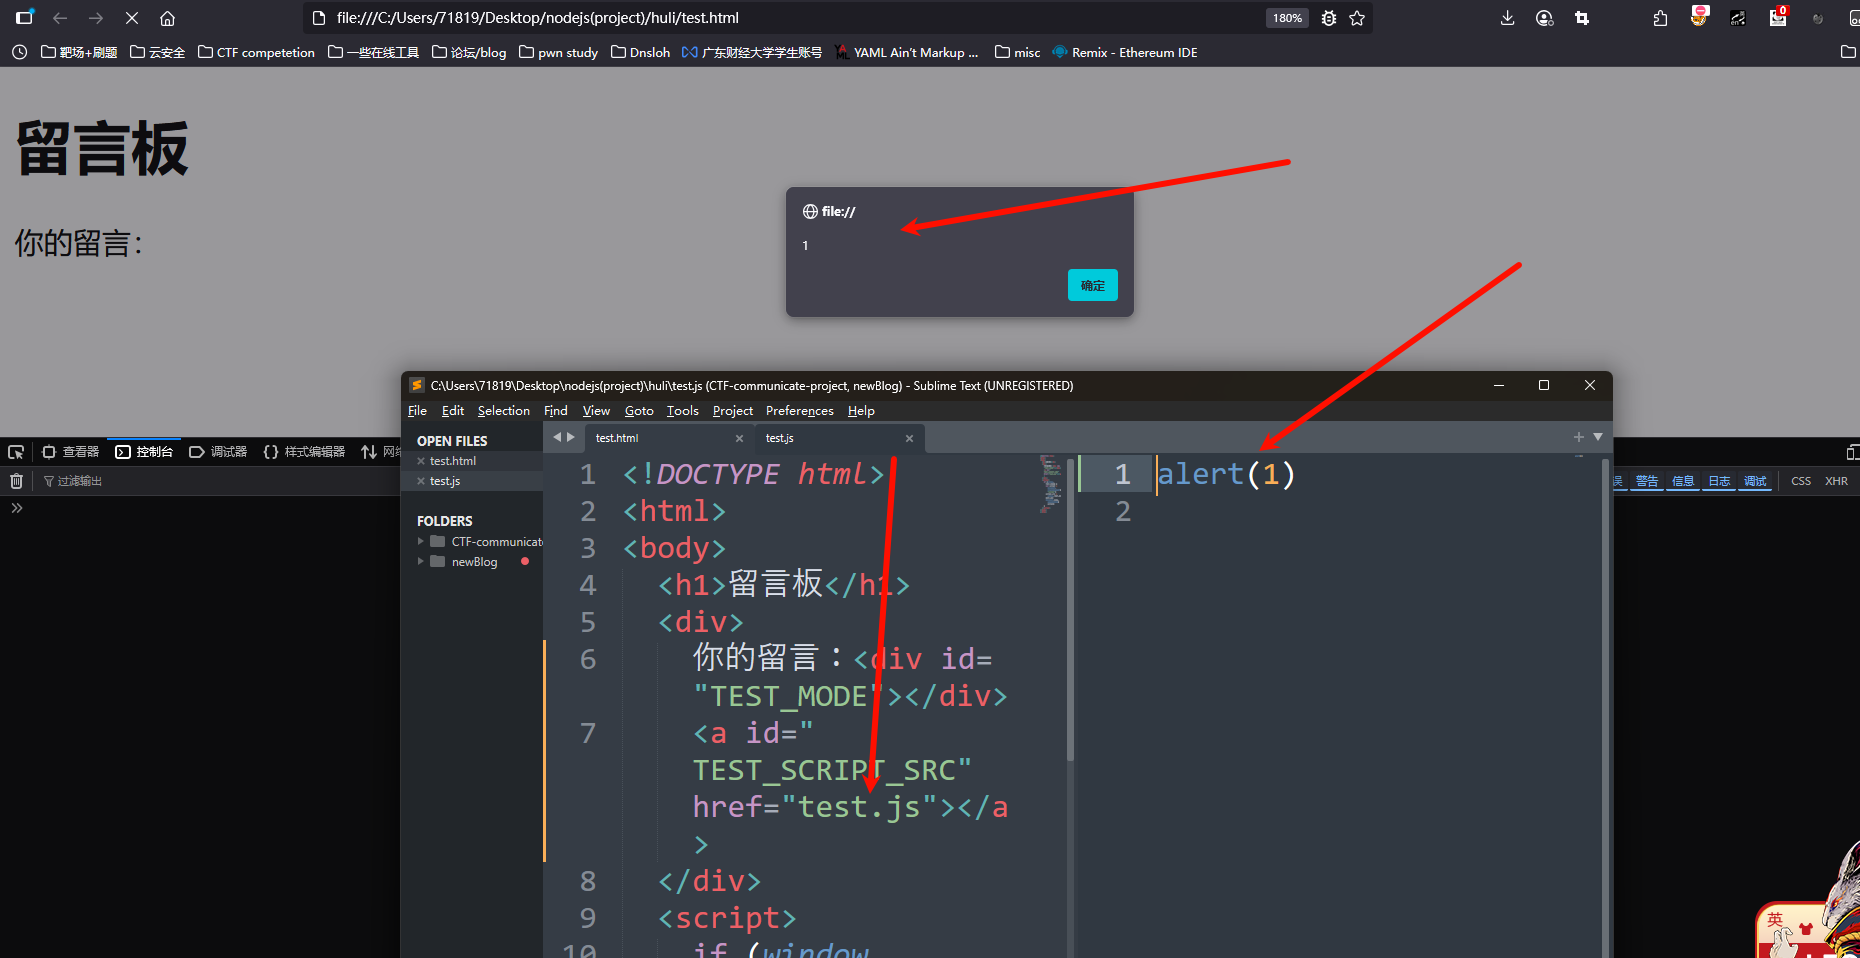Toggle the 日志 console filter
The width and height of the screenshot is (1860, 958).
tap(1719, 481)
